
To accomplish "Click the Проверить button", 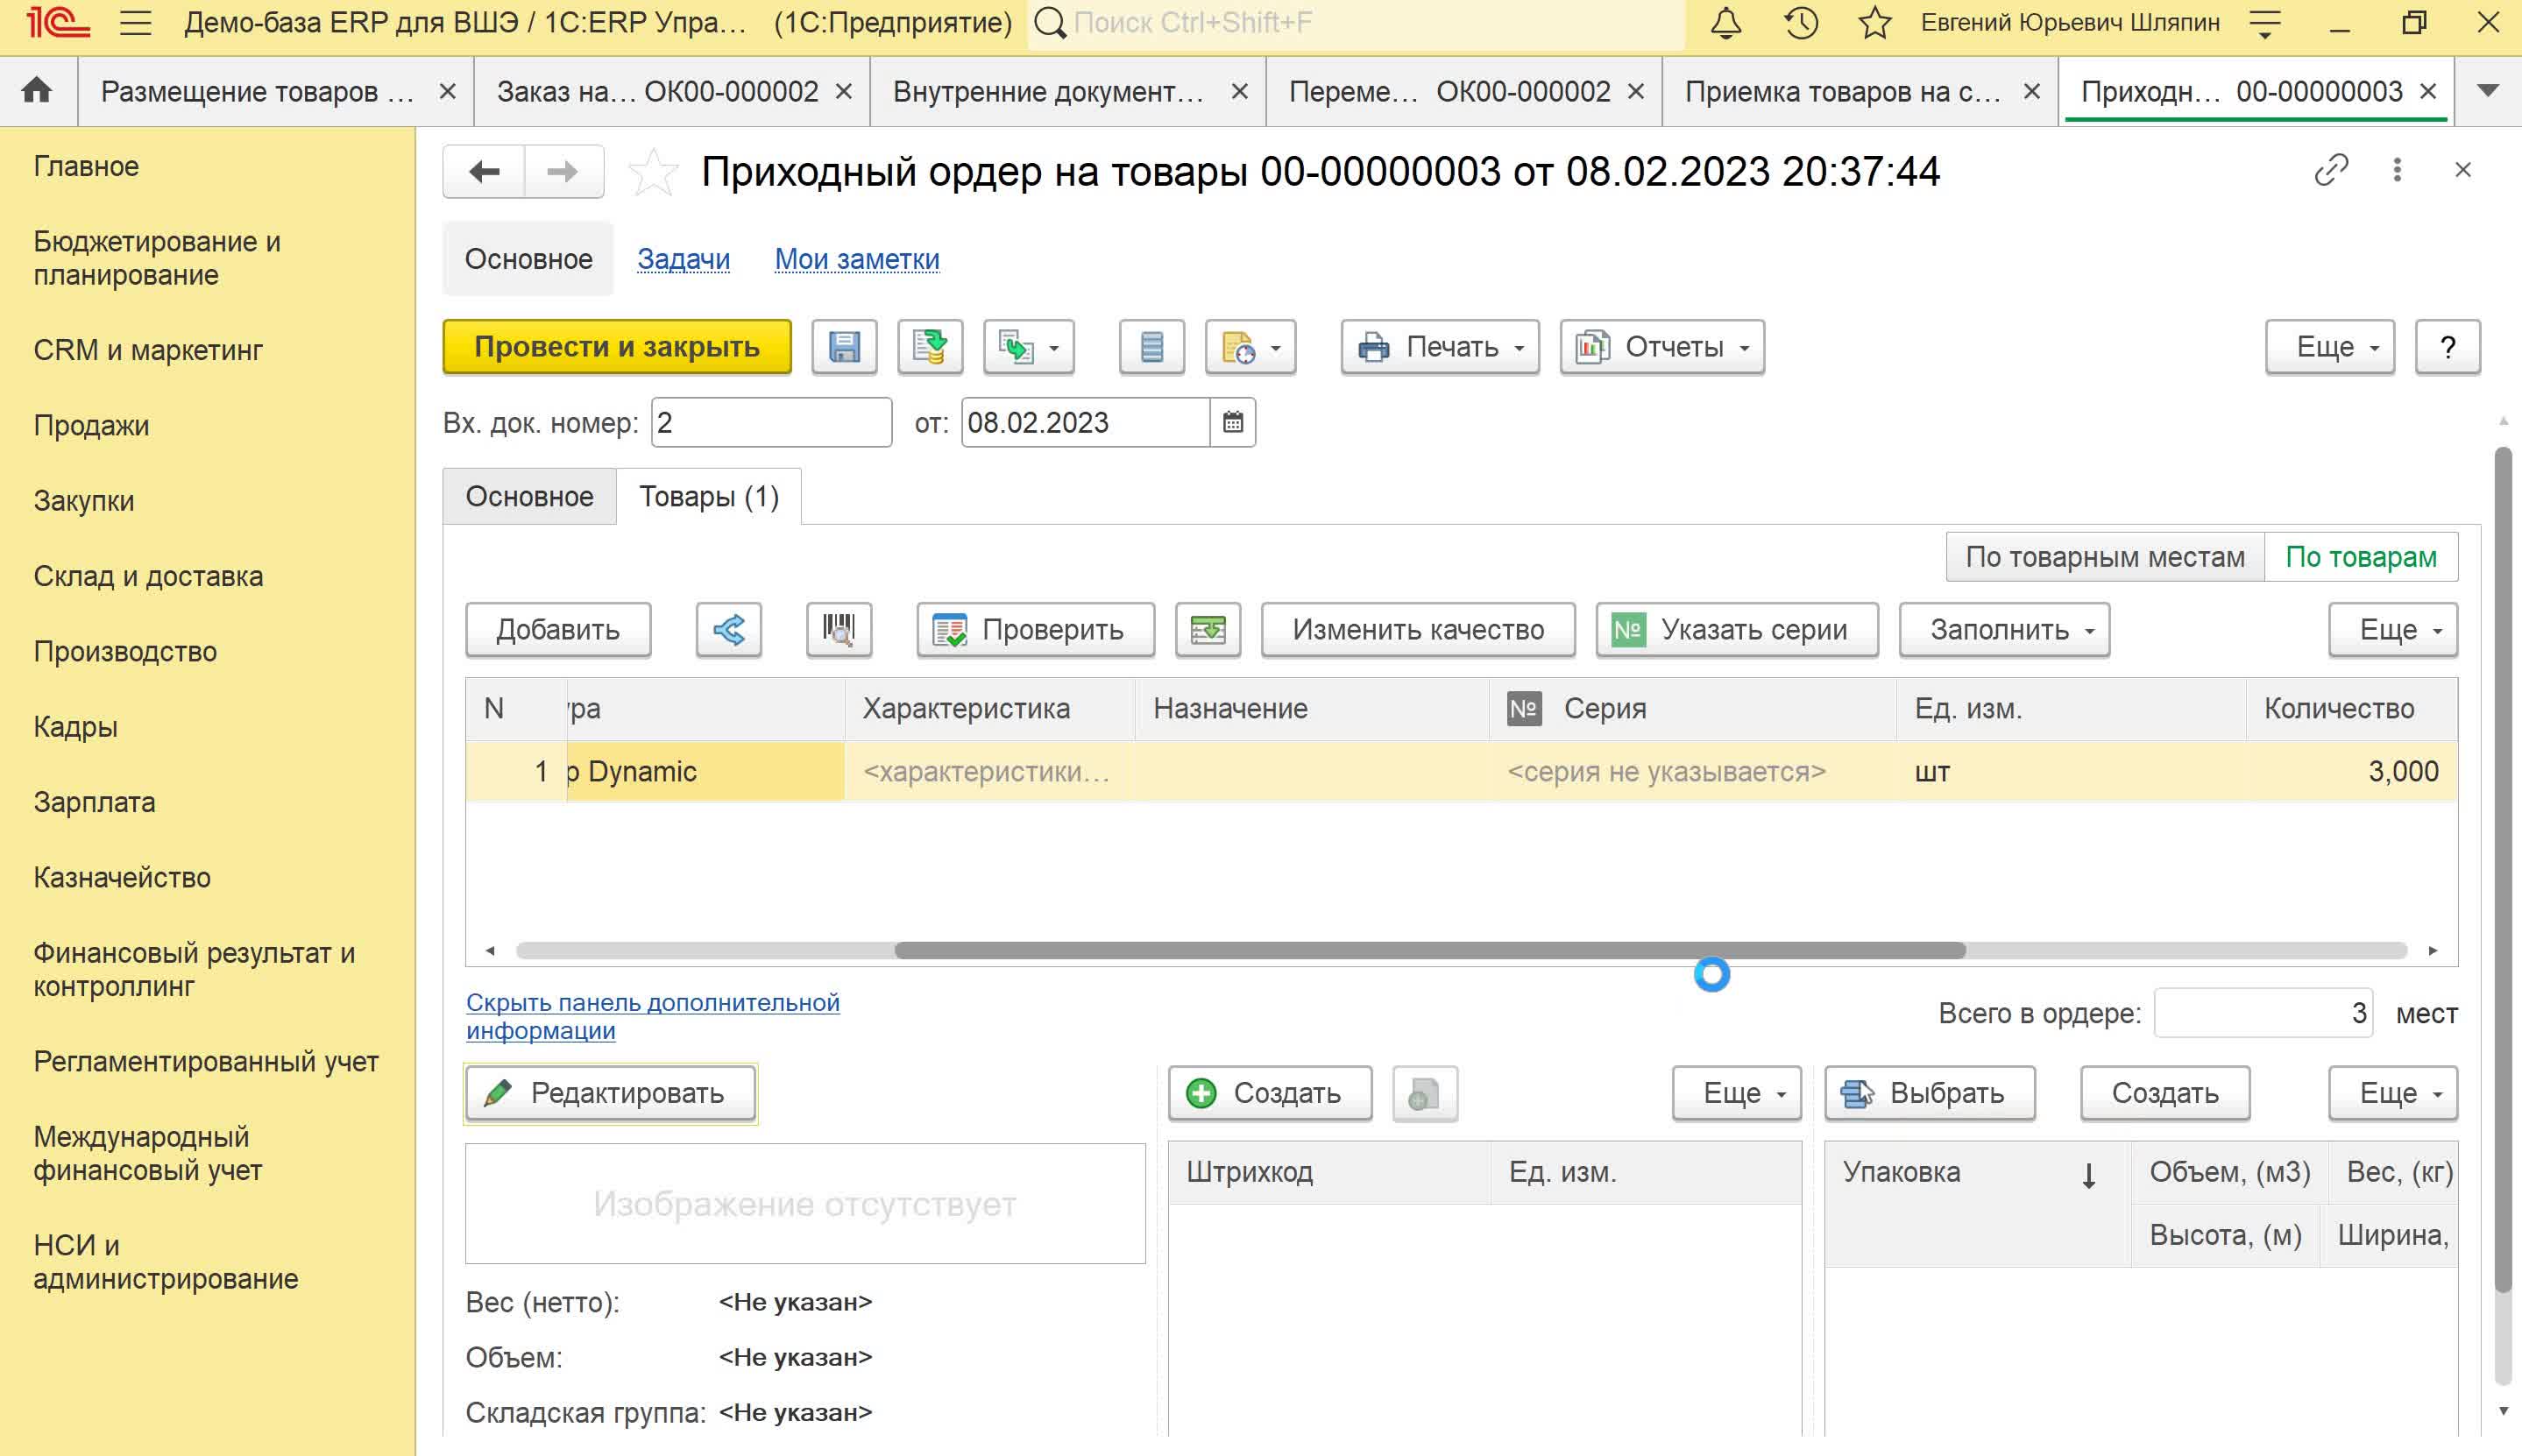I will point(1036,630).
